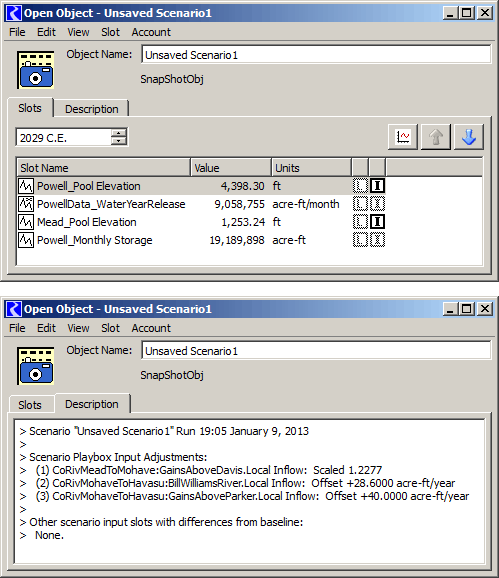Toggle the I flag for Mead_Pool Elevation
Screen dimensions: 499x578
pyautogui.click(x=377, y=222)
